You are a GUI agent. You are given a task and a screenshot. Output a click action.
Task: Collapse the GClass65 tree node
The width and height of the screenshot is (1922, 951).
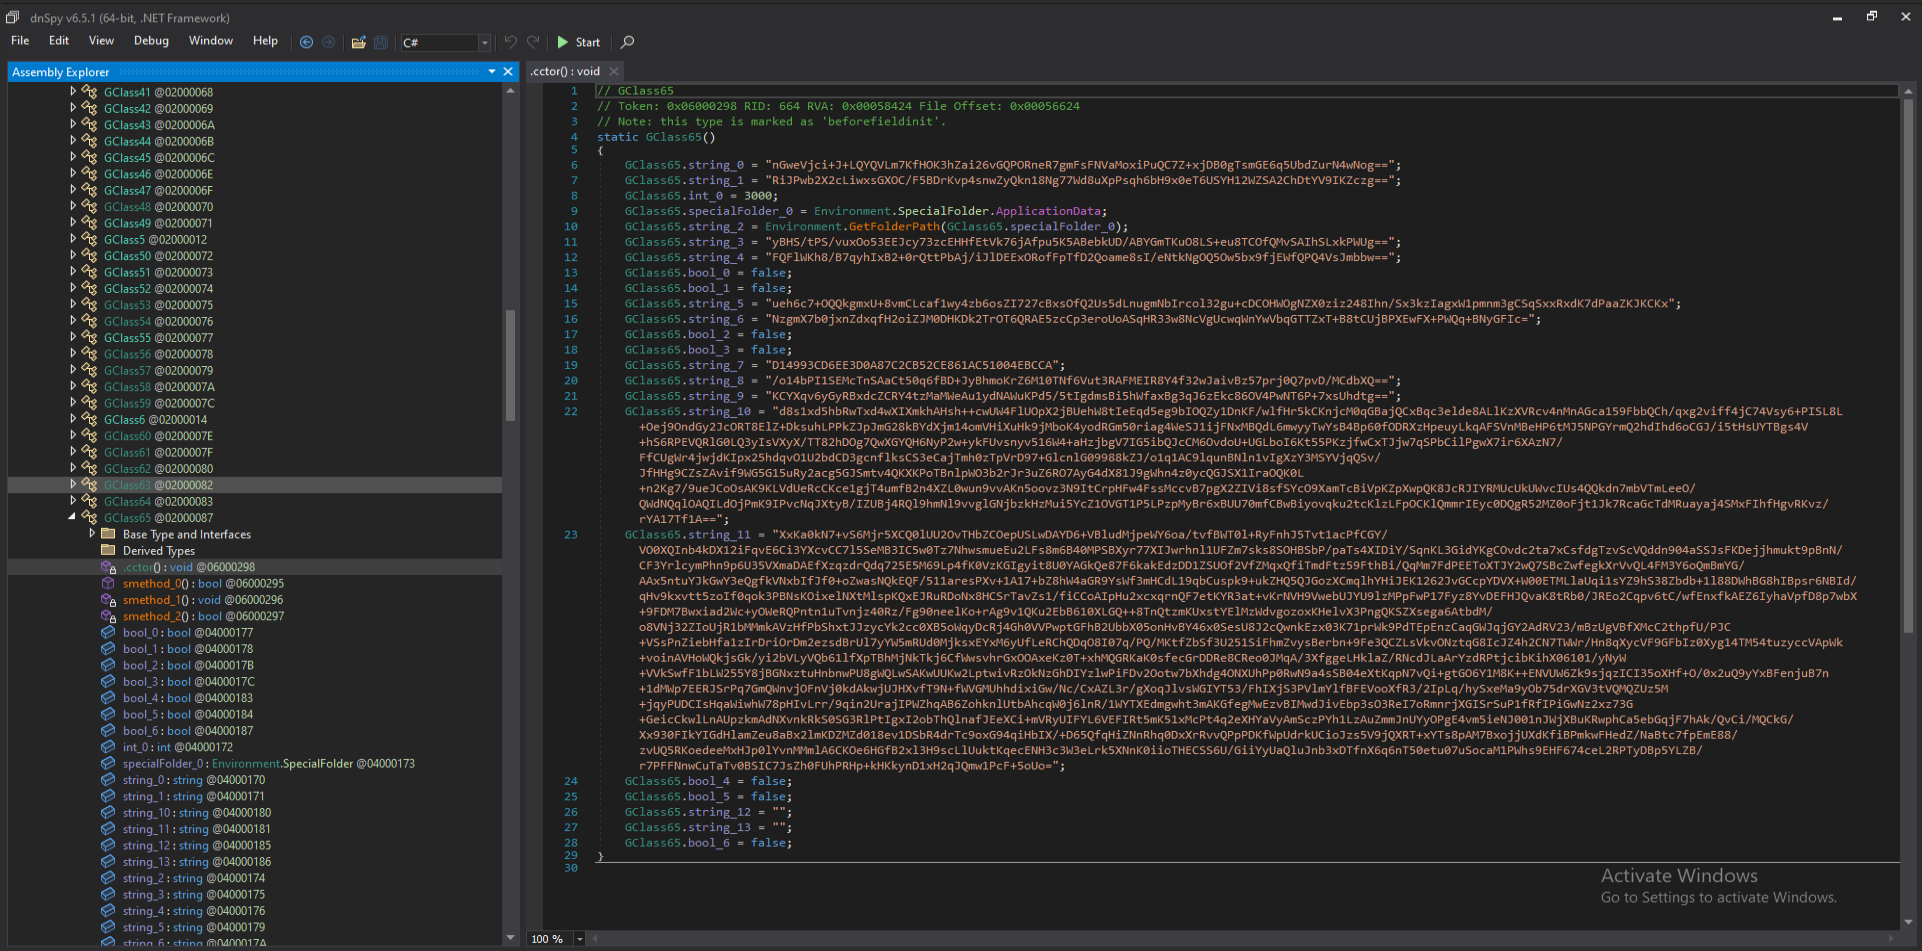point(72,517)
